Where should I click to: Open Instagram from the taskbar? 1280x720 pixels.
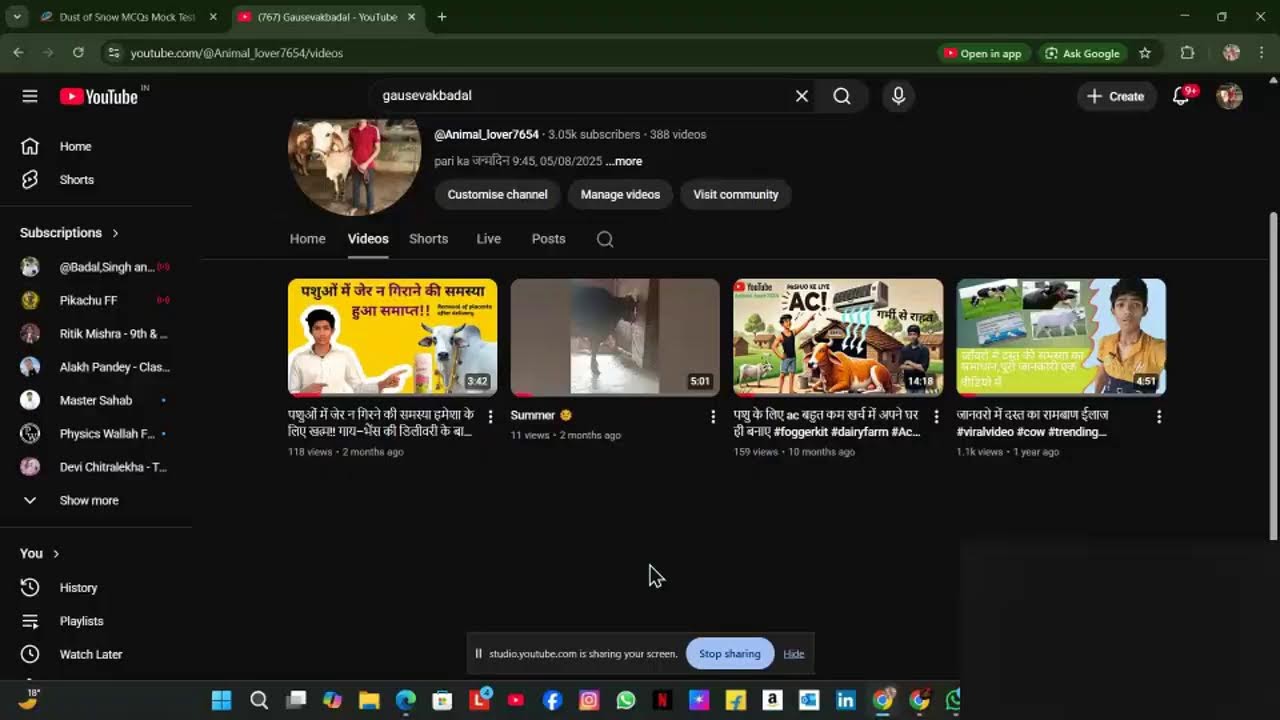(x=589, y=700)
